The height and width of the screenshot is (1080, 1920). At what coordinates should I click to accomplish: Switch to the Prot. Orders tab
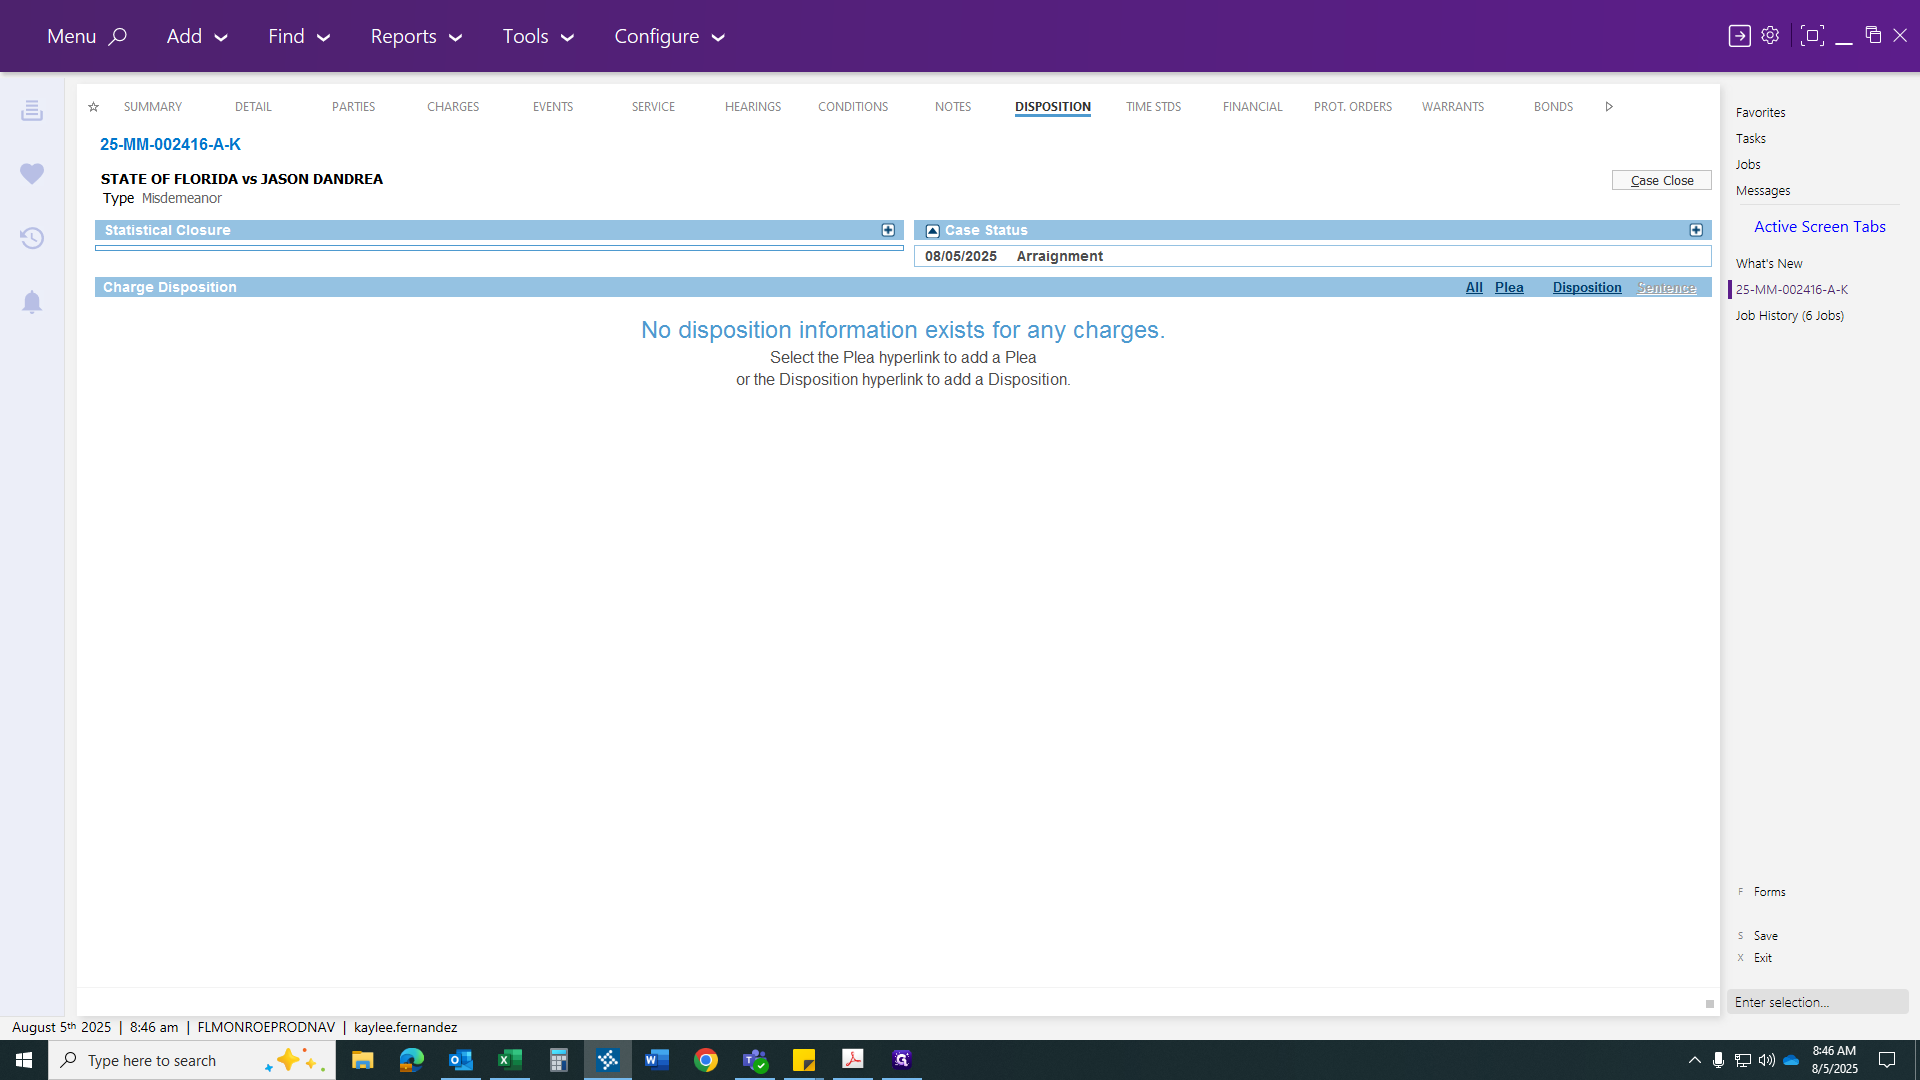1353,107
